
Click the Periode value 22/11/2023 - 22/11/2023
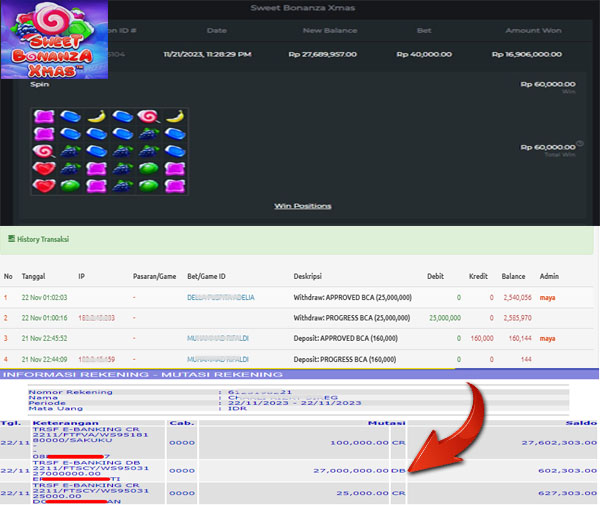click(x=295, y=403)
